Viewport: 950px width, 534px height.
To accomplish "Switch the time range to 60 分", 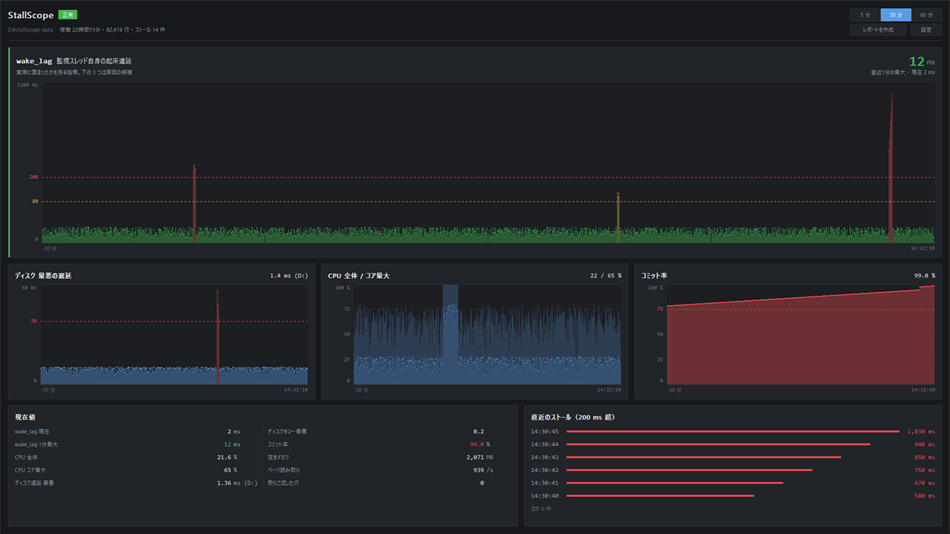I will [x=926, y=15].
